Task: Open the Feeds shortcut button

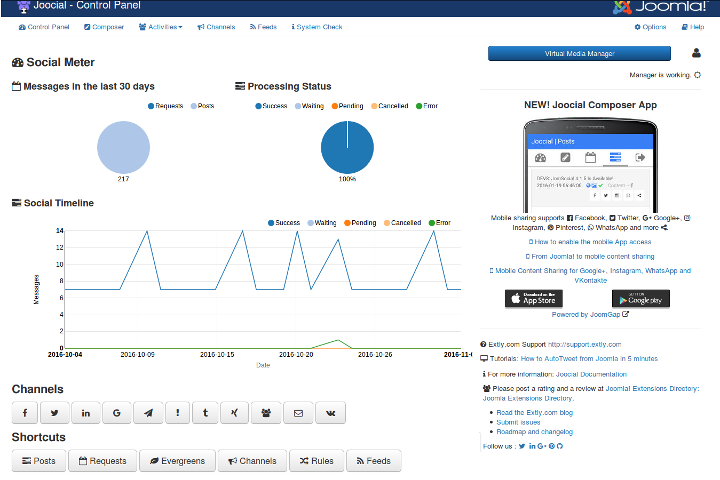Action: [374, 461]
